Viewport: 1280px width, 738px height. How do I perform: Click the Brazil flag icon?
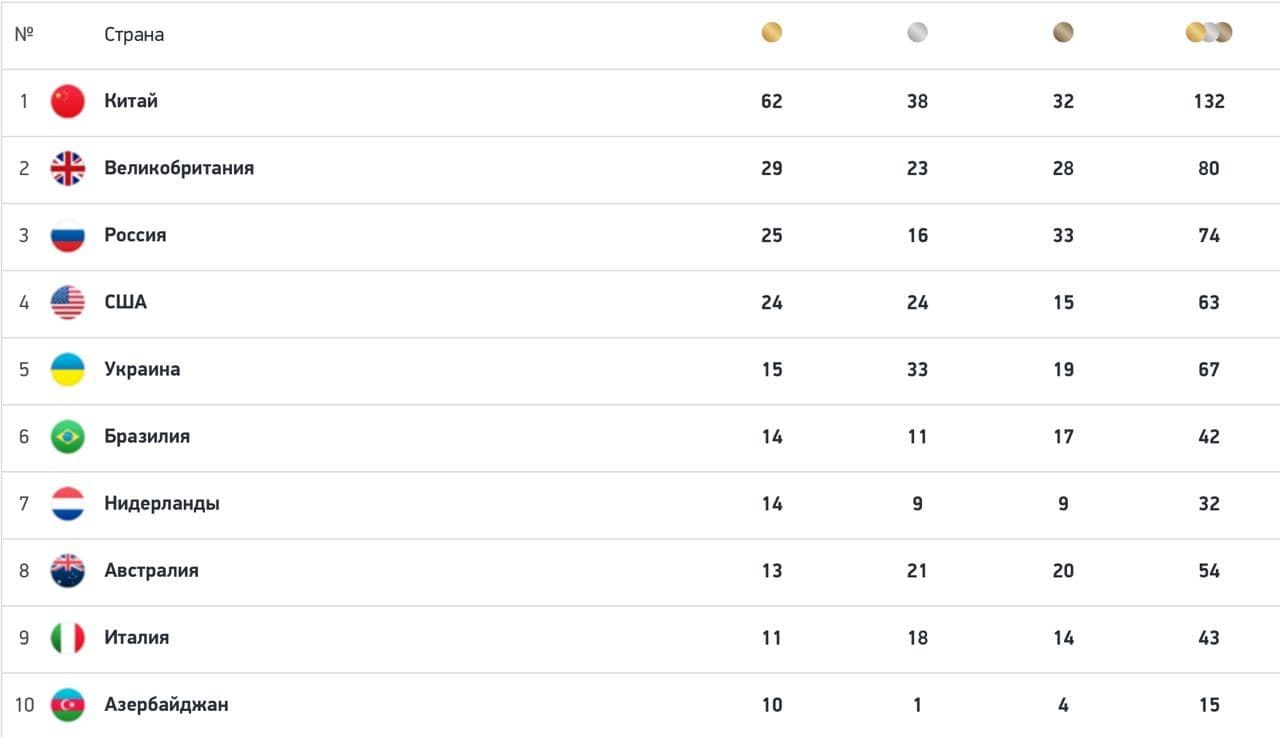[68, 436]
